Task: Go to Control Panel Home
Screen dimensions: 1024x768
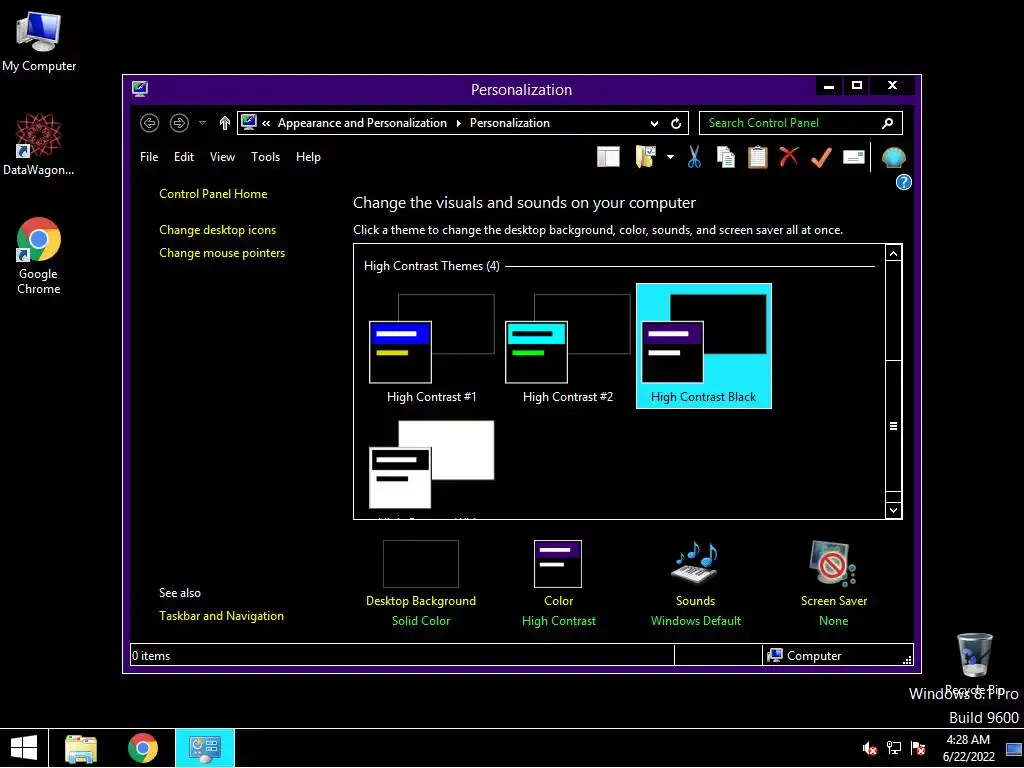Action: click(x=213, y=194)
